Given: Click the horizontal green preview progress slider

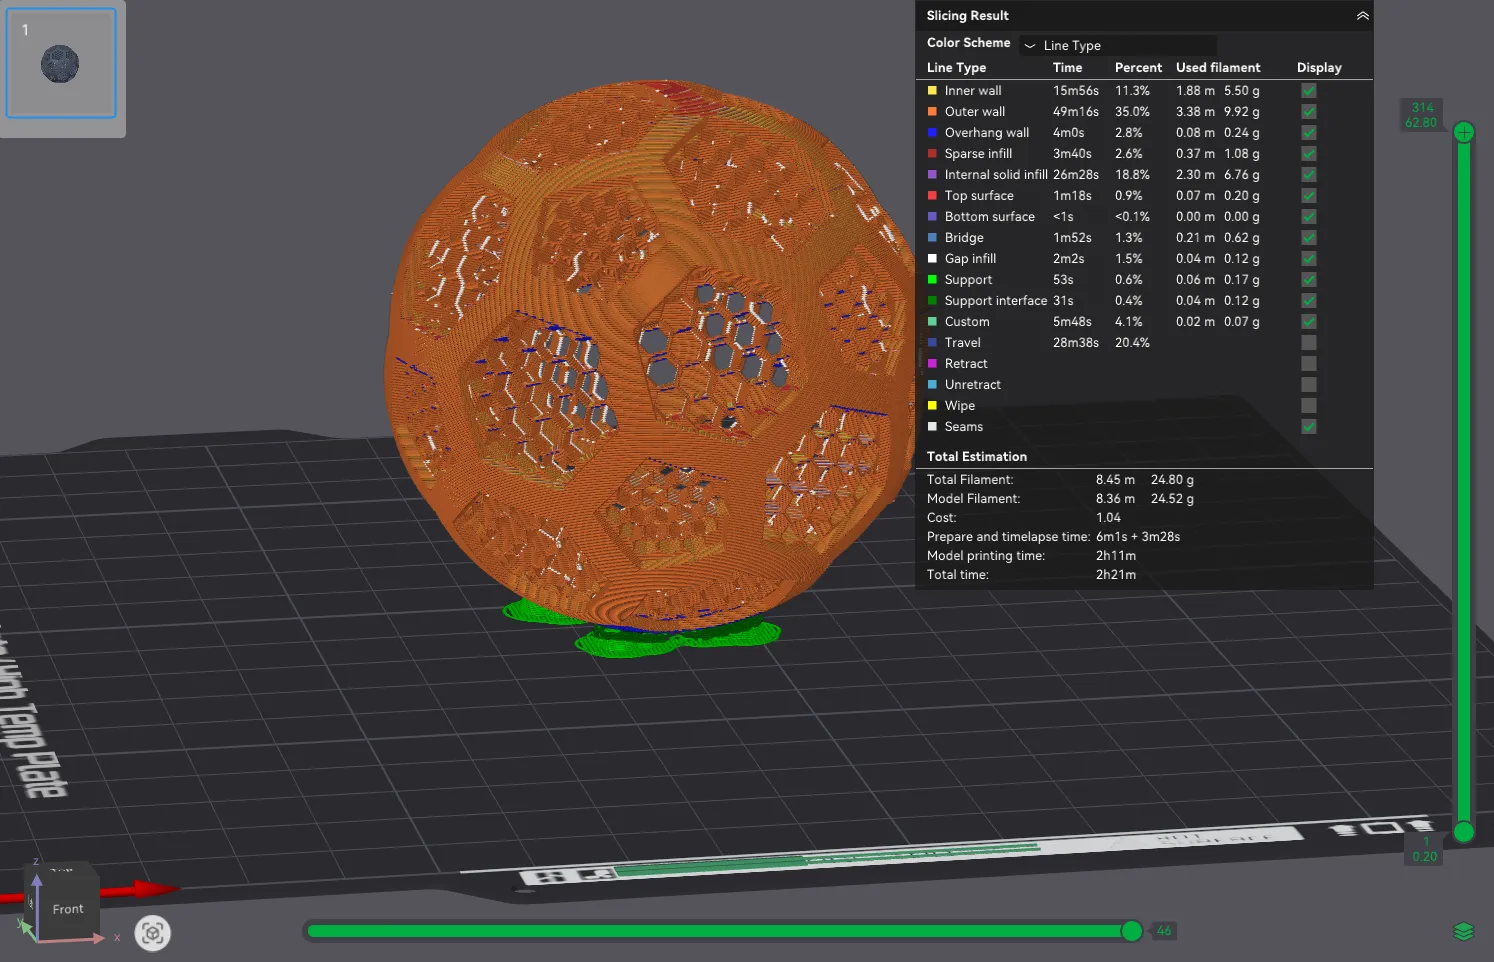Looking at the screenshot, I should 720,930.
